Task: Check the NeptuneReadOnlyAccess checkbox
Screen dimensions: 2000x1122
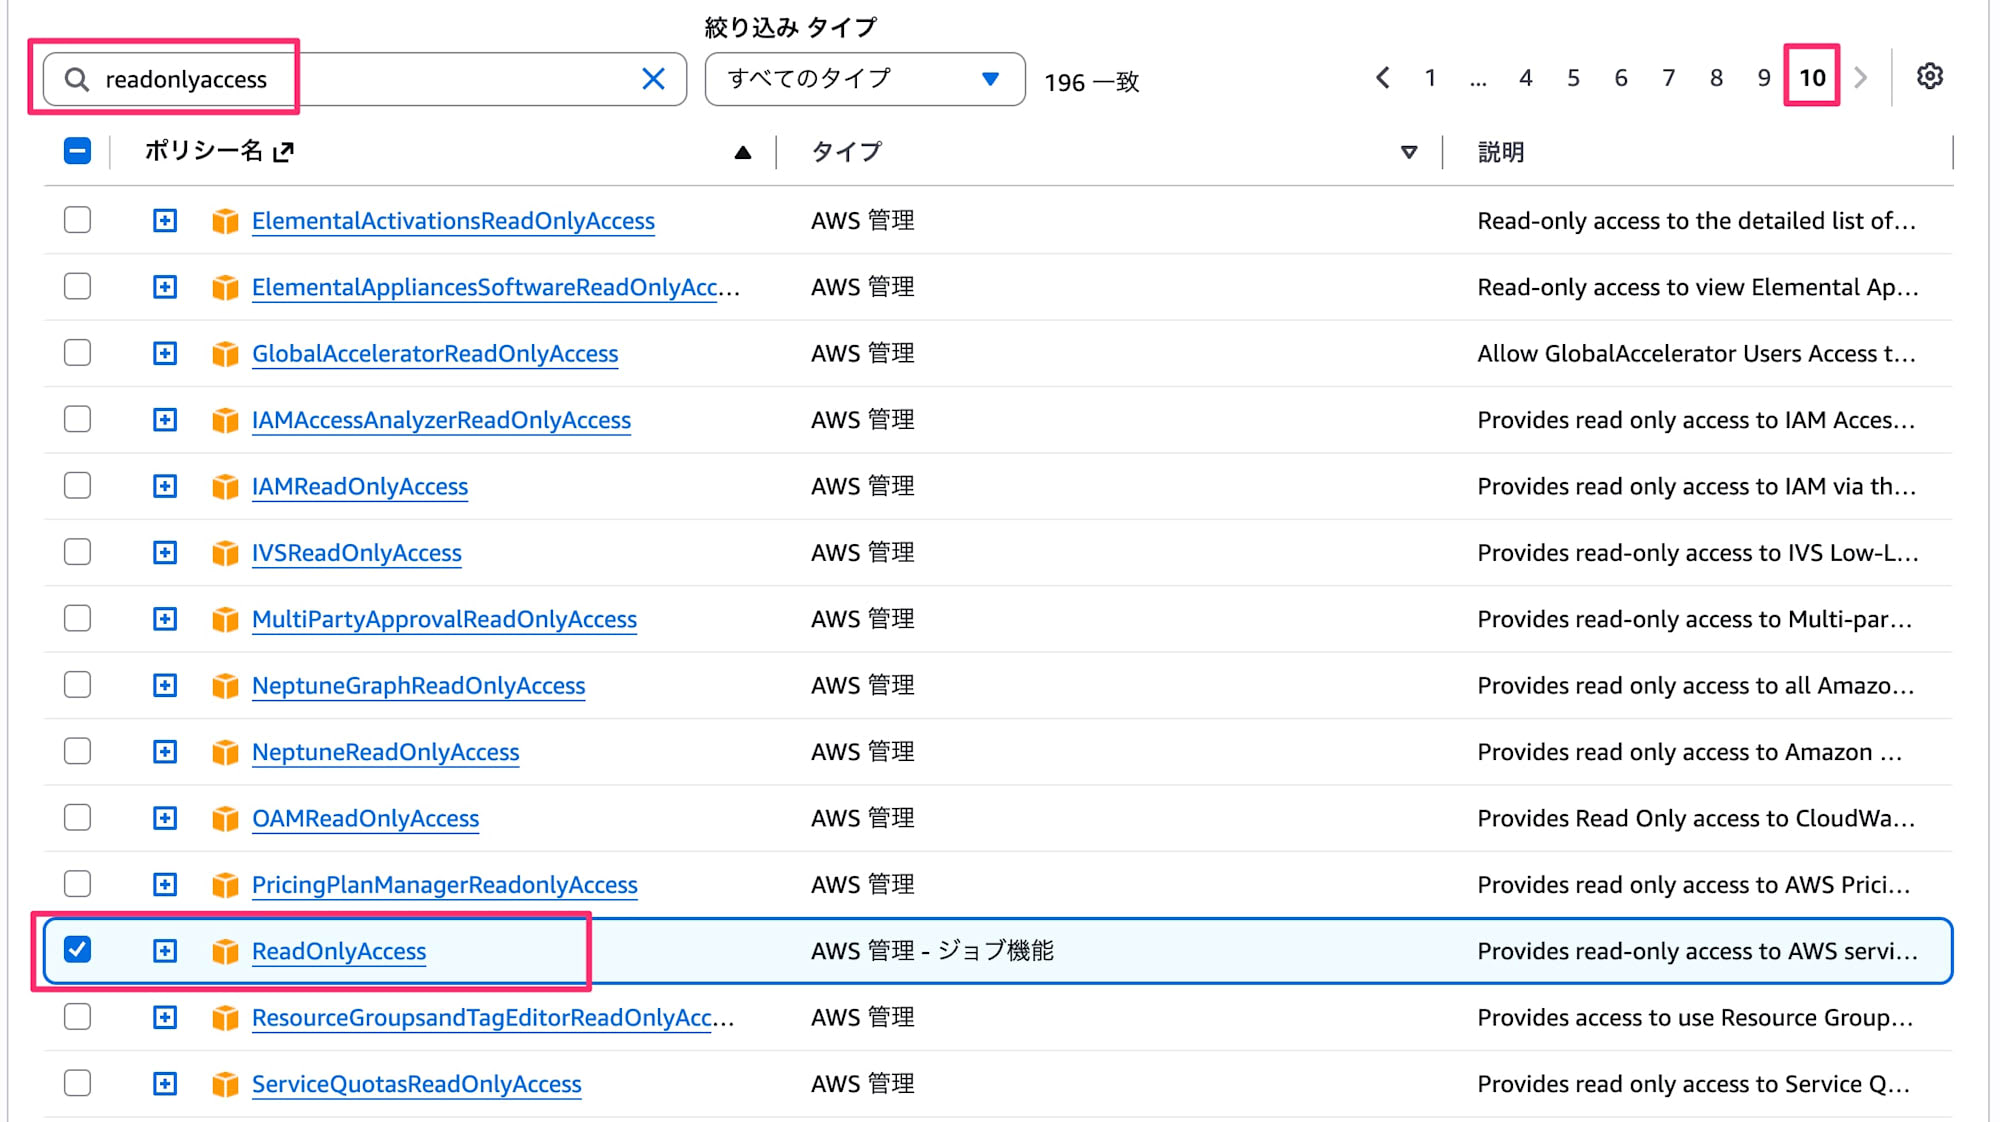Action: 77,750
